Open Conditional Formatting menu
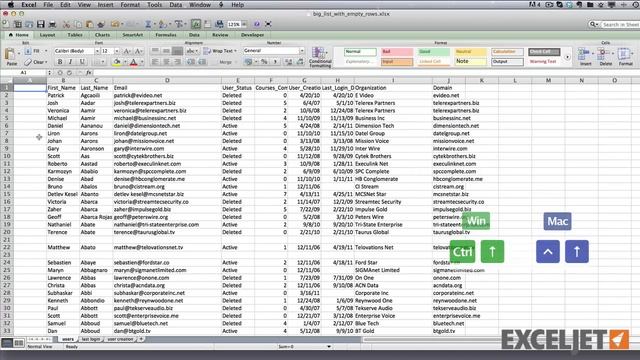The height and width of the screenshot is (360, 640). 320,57
